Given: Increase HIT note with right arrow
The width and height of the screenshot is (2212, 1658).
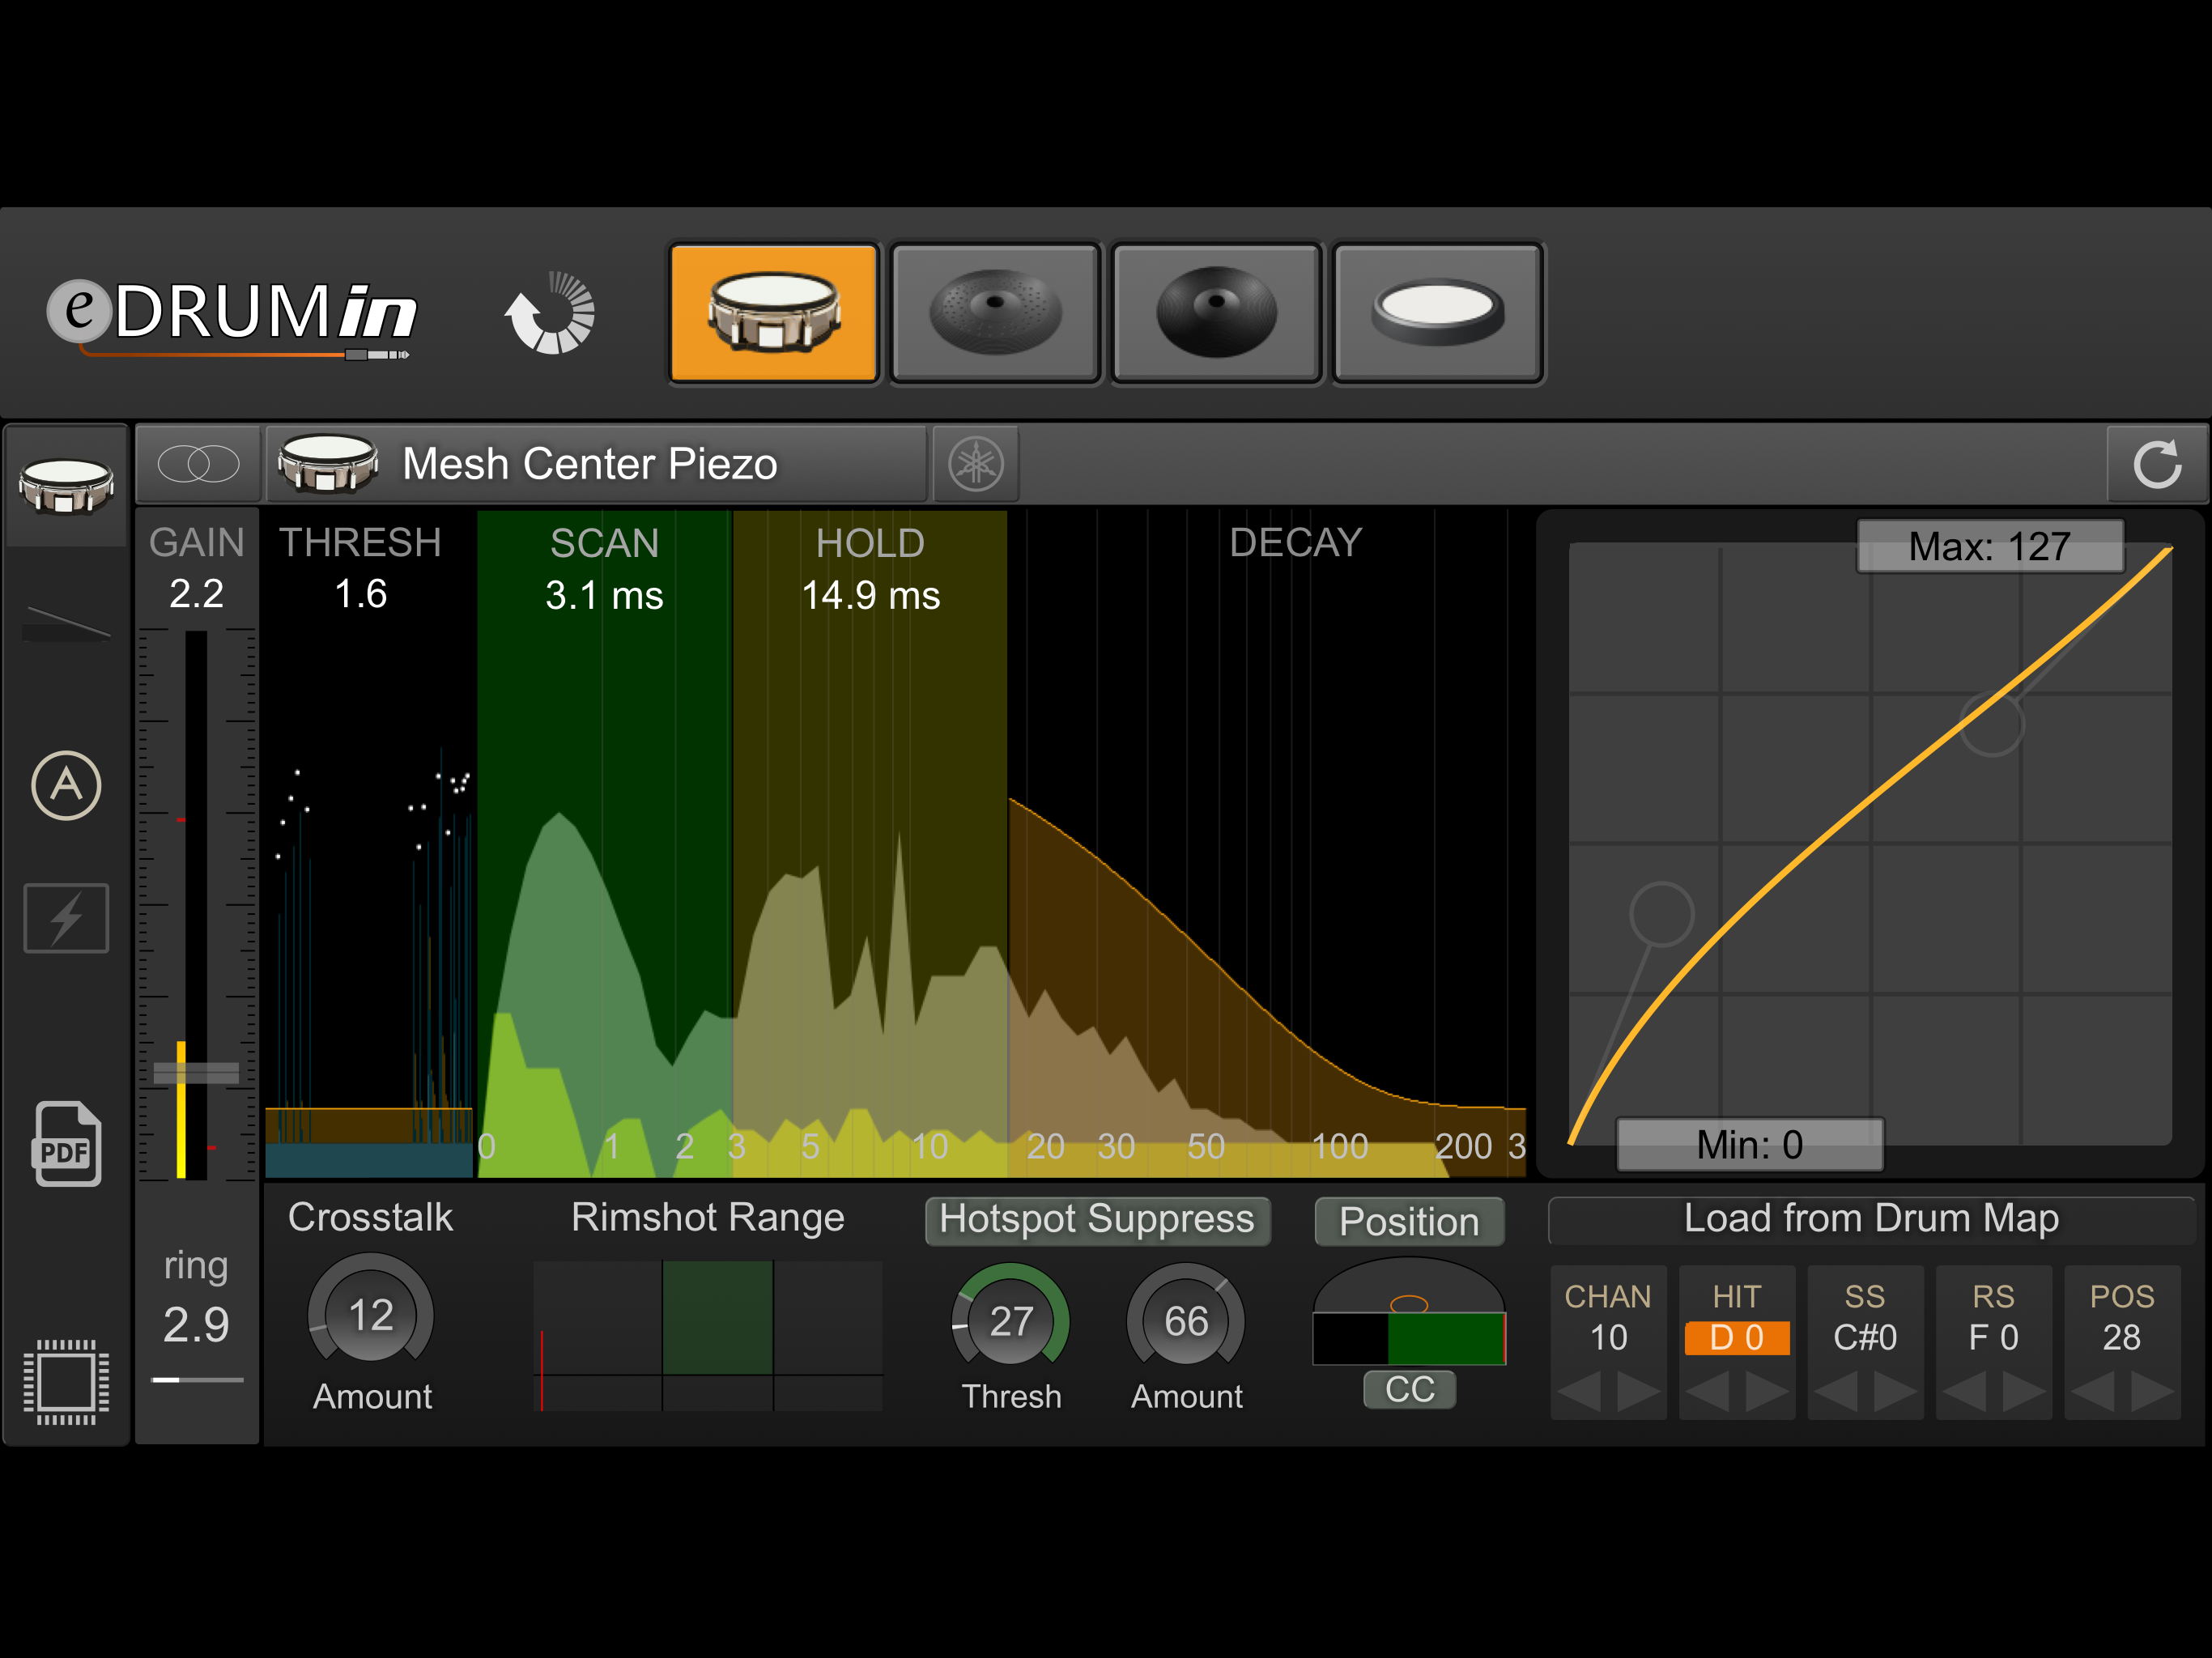Looking at the screenshot, I should pyautogui.click(x=1765, y=1391).
